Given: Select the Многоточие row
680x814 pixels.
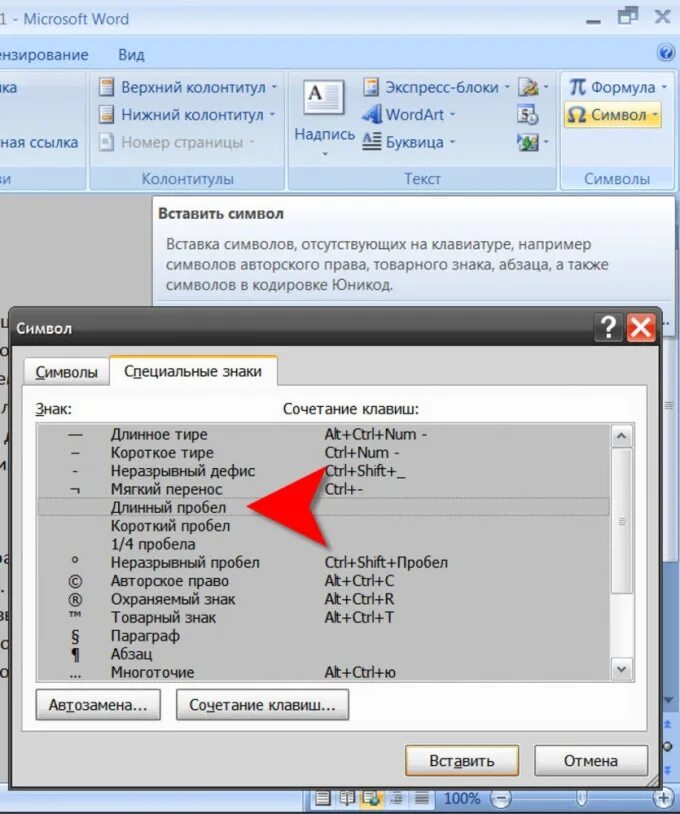Looking at the screenshot, I should point(323,672).
